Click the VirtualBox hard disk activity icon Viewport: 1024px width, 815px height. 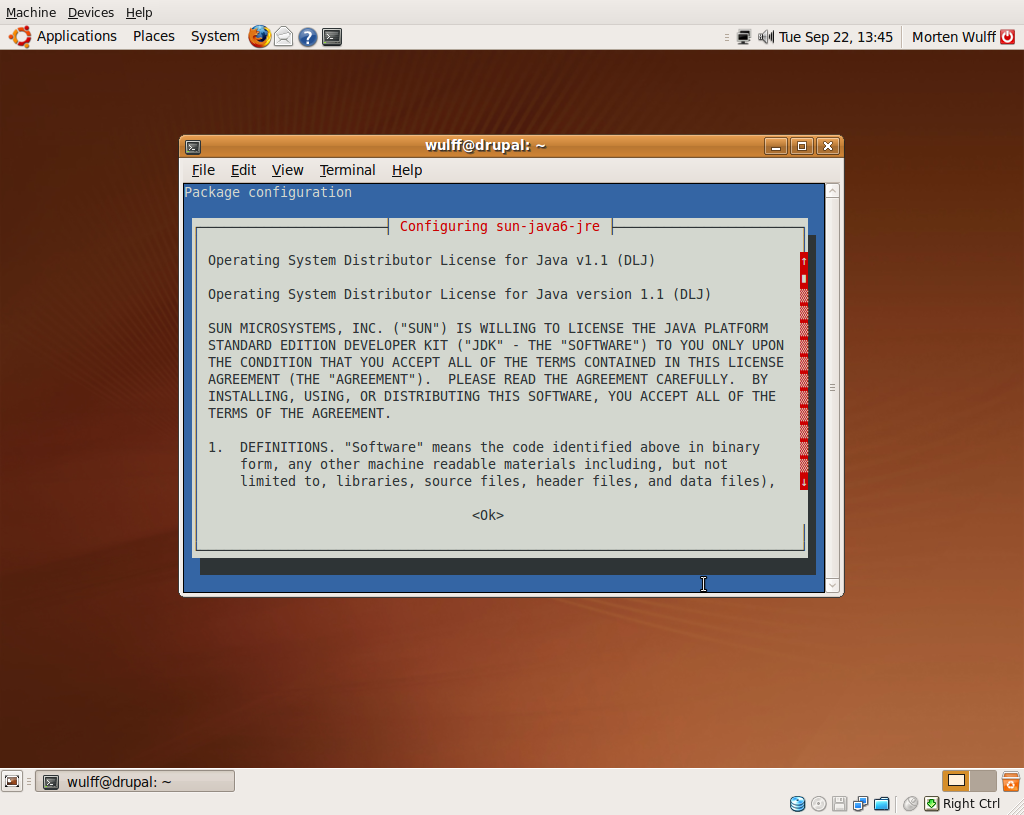[x=797, y=803]
